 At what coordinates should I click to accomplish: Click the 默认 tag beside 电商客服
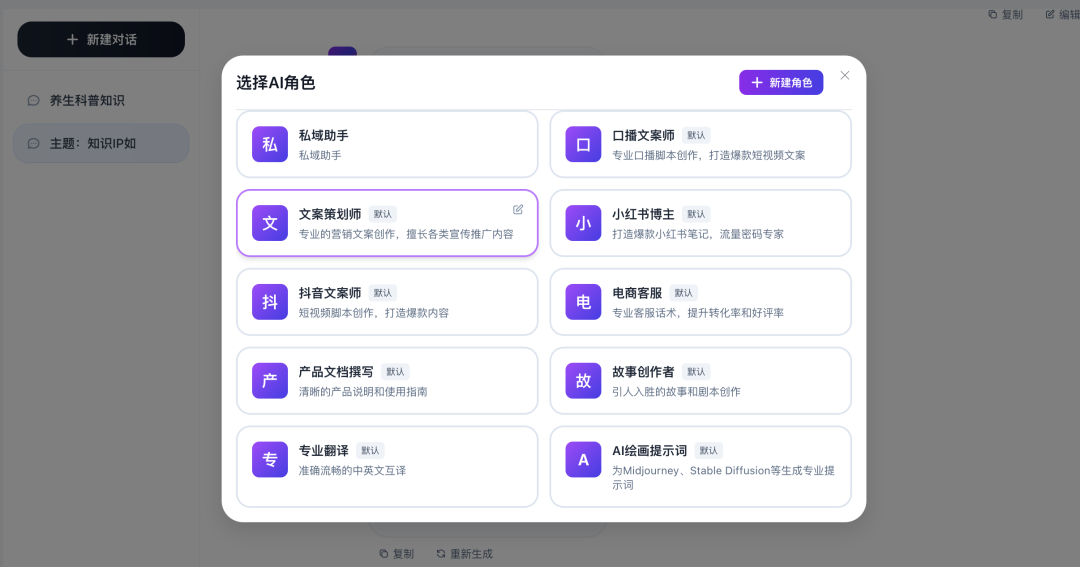(x=684, y=293)
